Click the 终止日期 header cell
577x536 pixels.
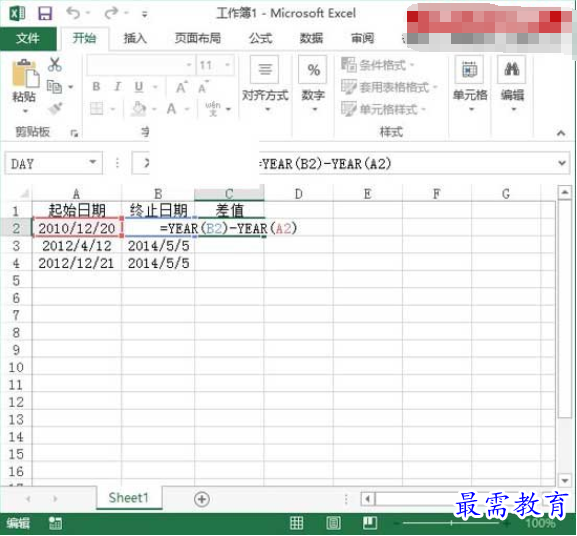click(158, 211)
